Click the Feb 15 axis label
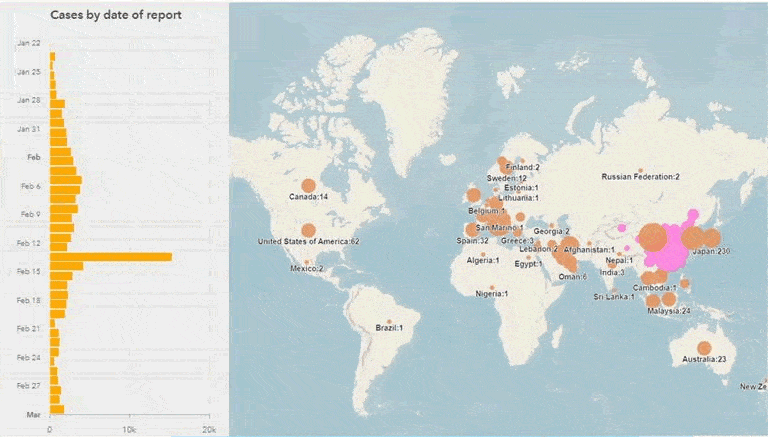Viewport: 768px width, 437px height. 29,271
